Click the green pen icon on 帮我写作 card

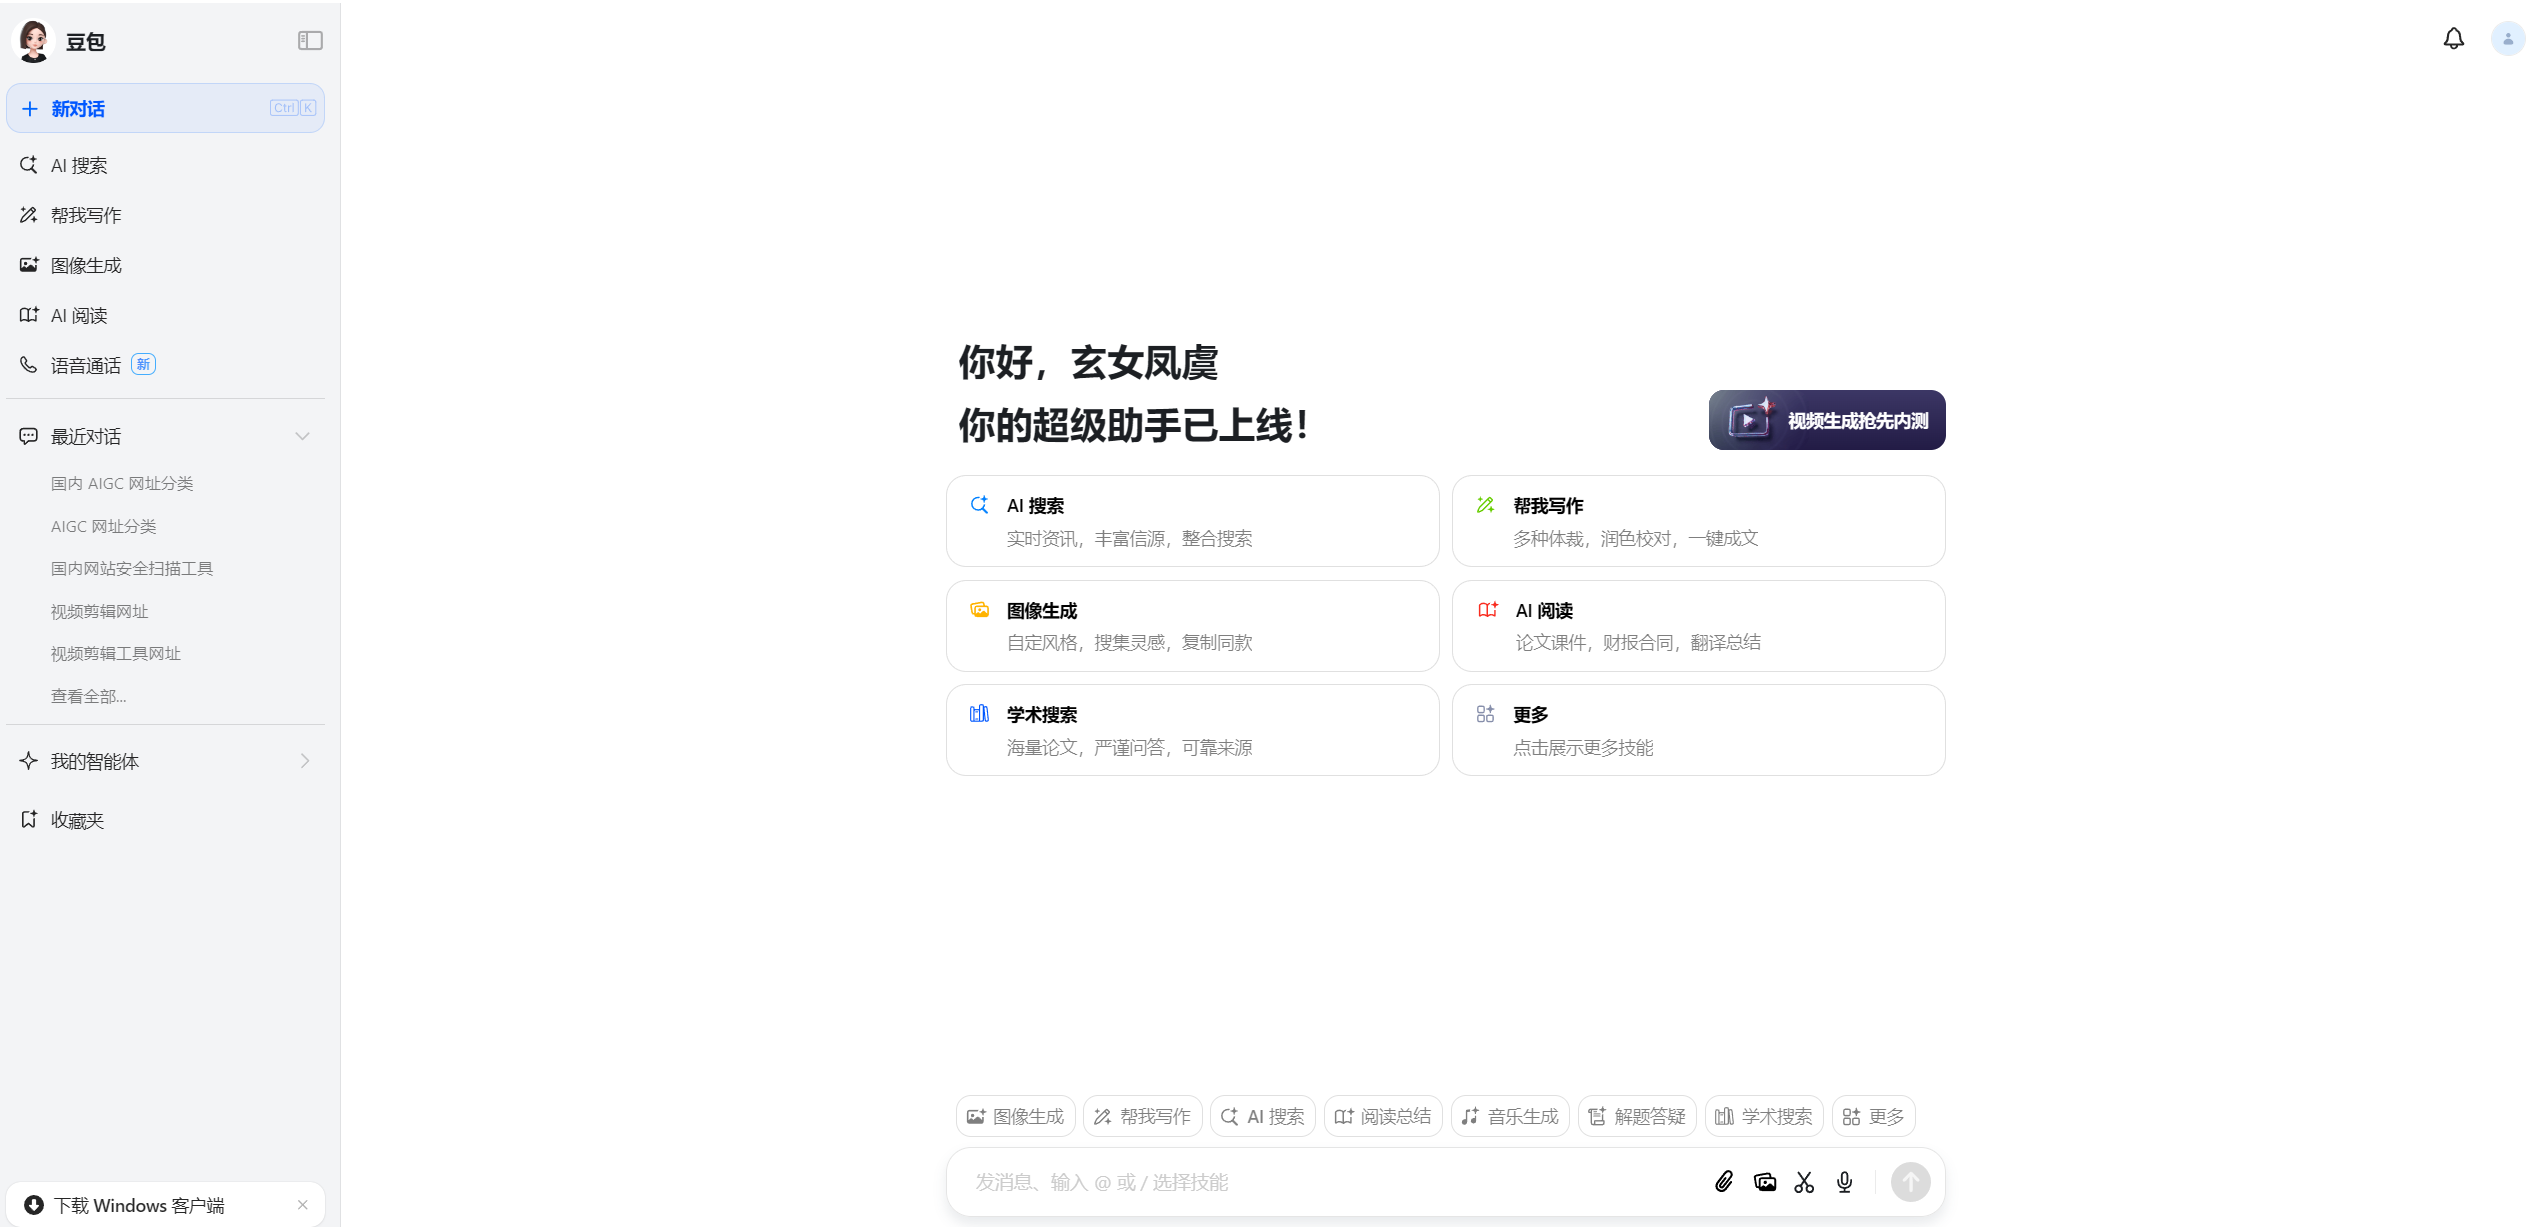coord(1486,505)
